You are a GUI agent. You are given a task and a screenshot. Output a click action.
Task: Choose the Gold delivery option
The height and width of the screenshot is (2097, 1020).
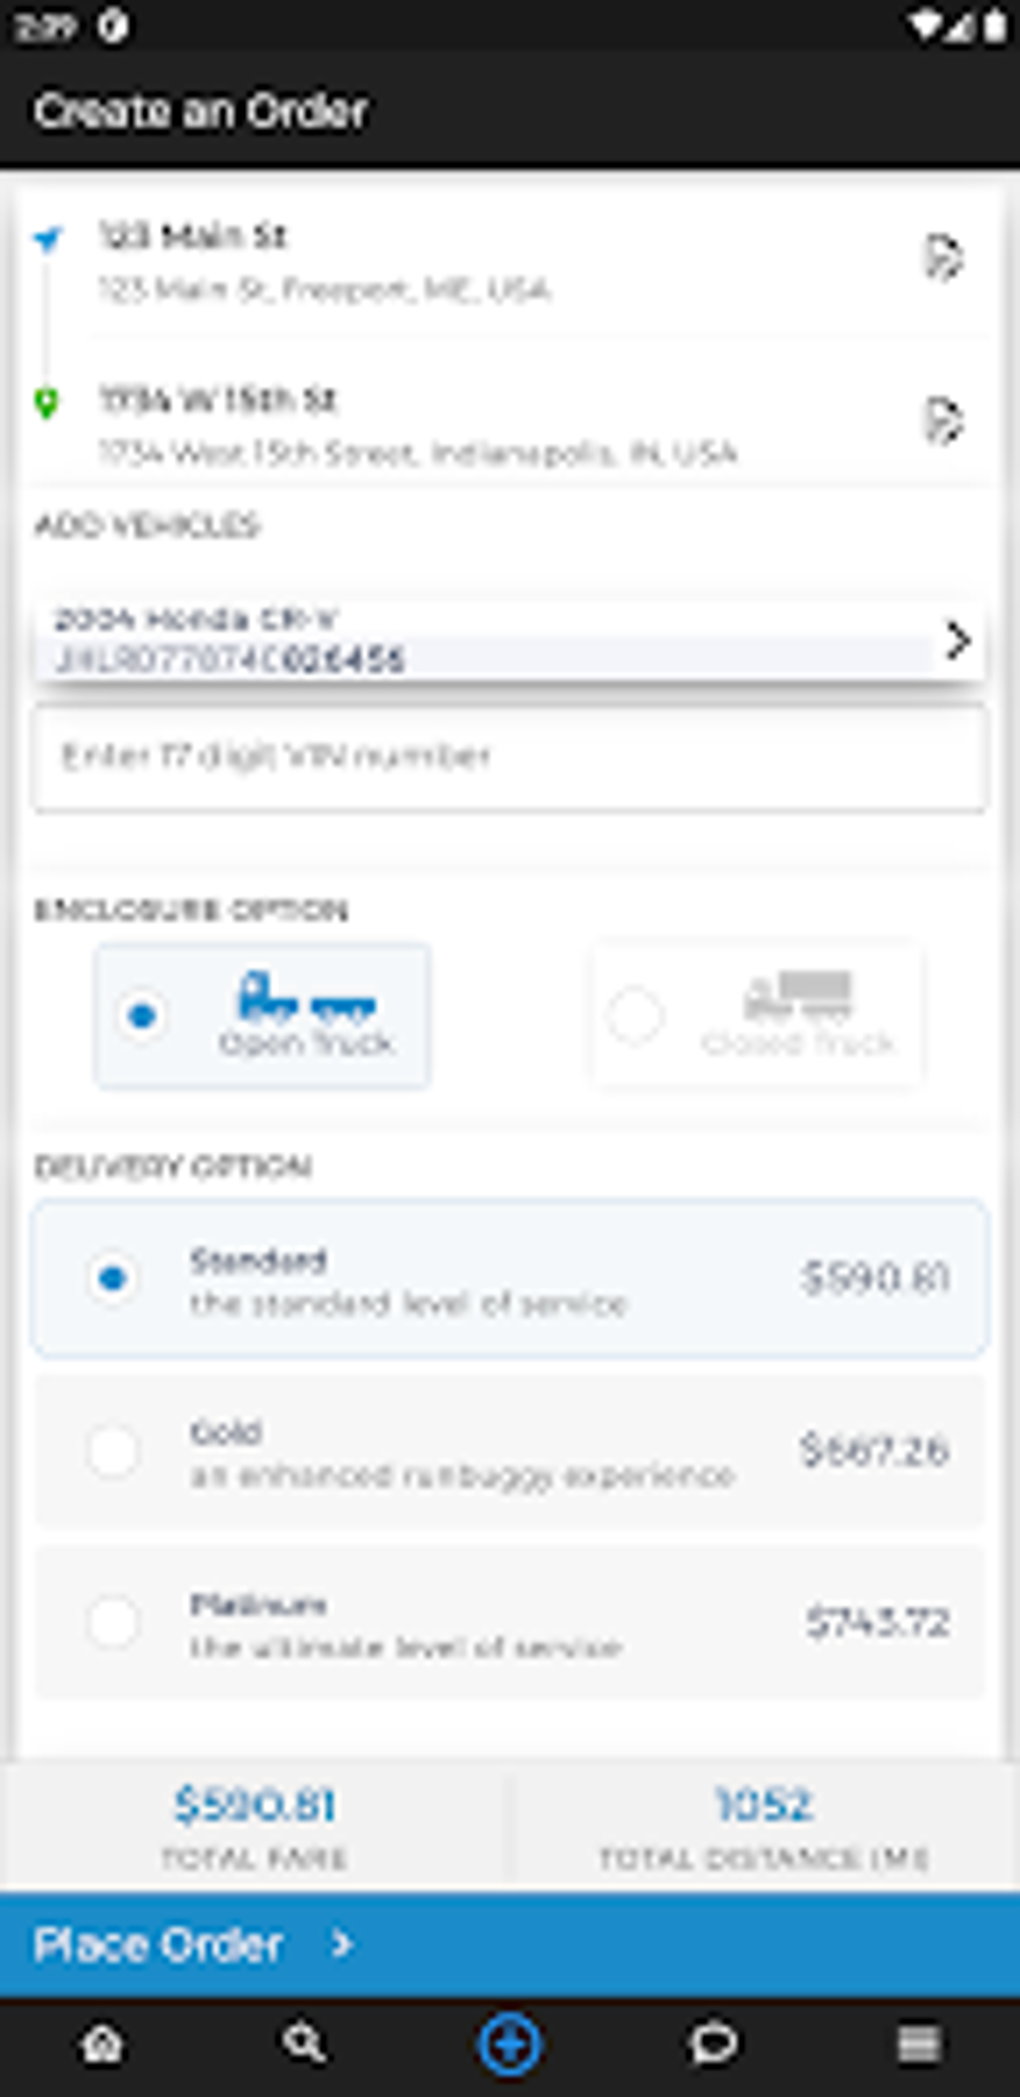point(510,1451)
